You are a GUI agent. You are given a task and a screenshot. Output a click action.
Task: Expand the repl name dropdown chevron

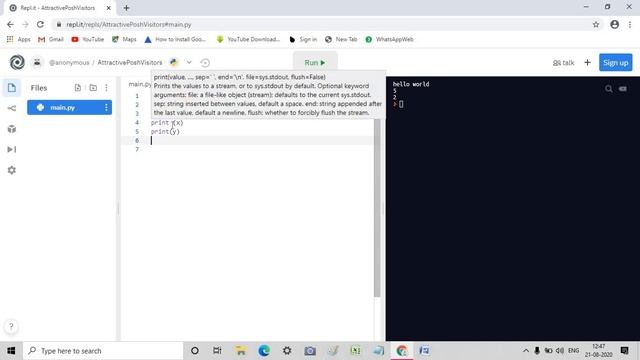(189, 62)
